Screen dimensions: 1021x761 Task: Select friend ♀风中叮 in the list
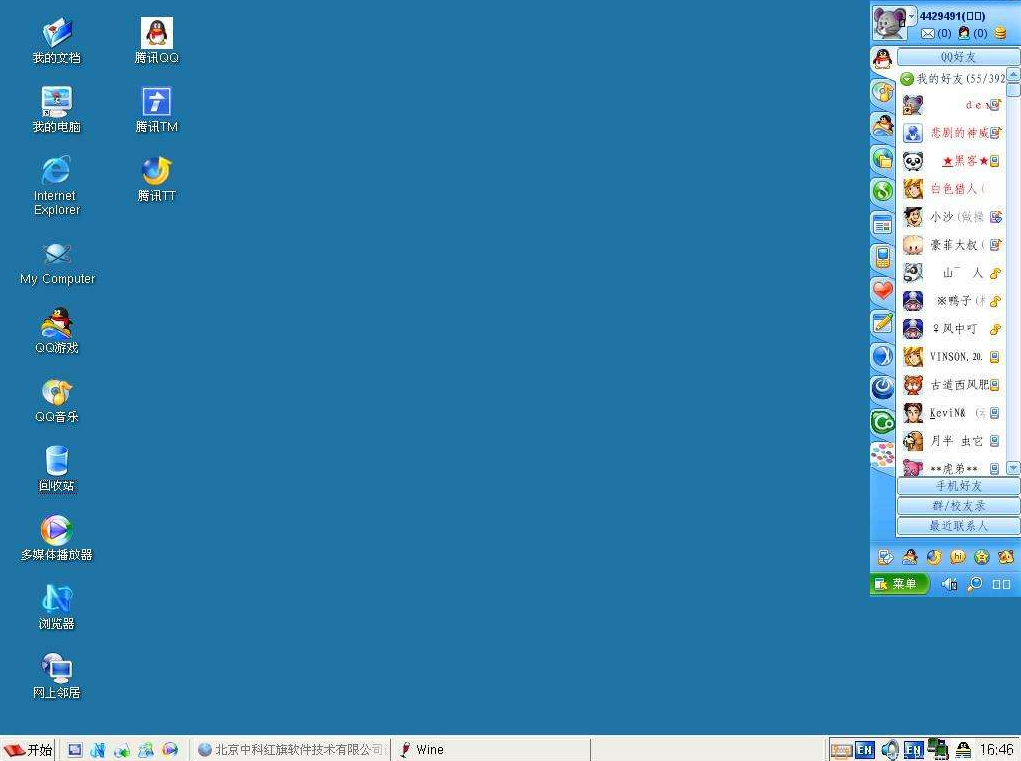point(952,329)
